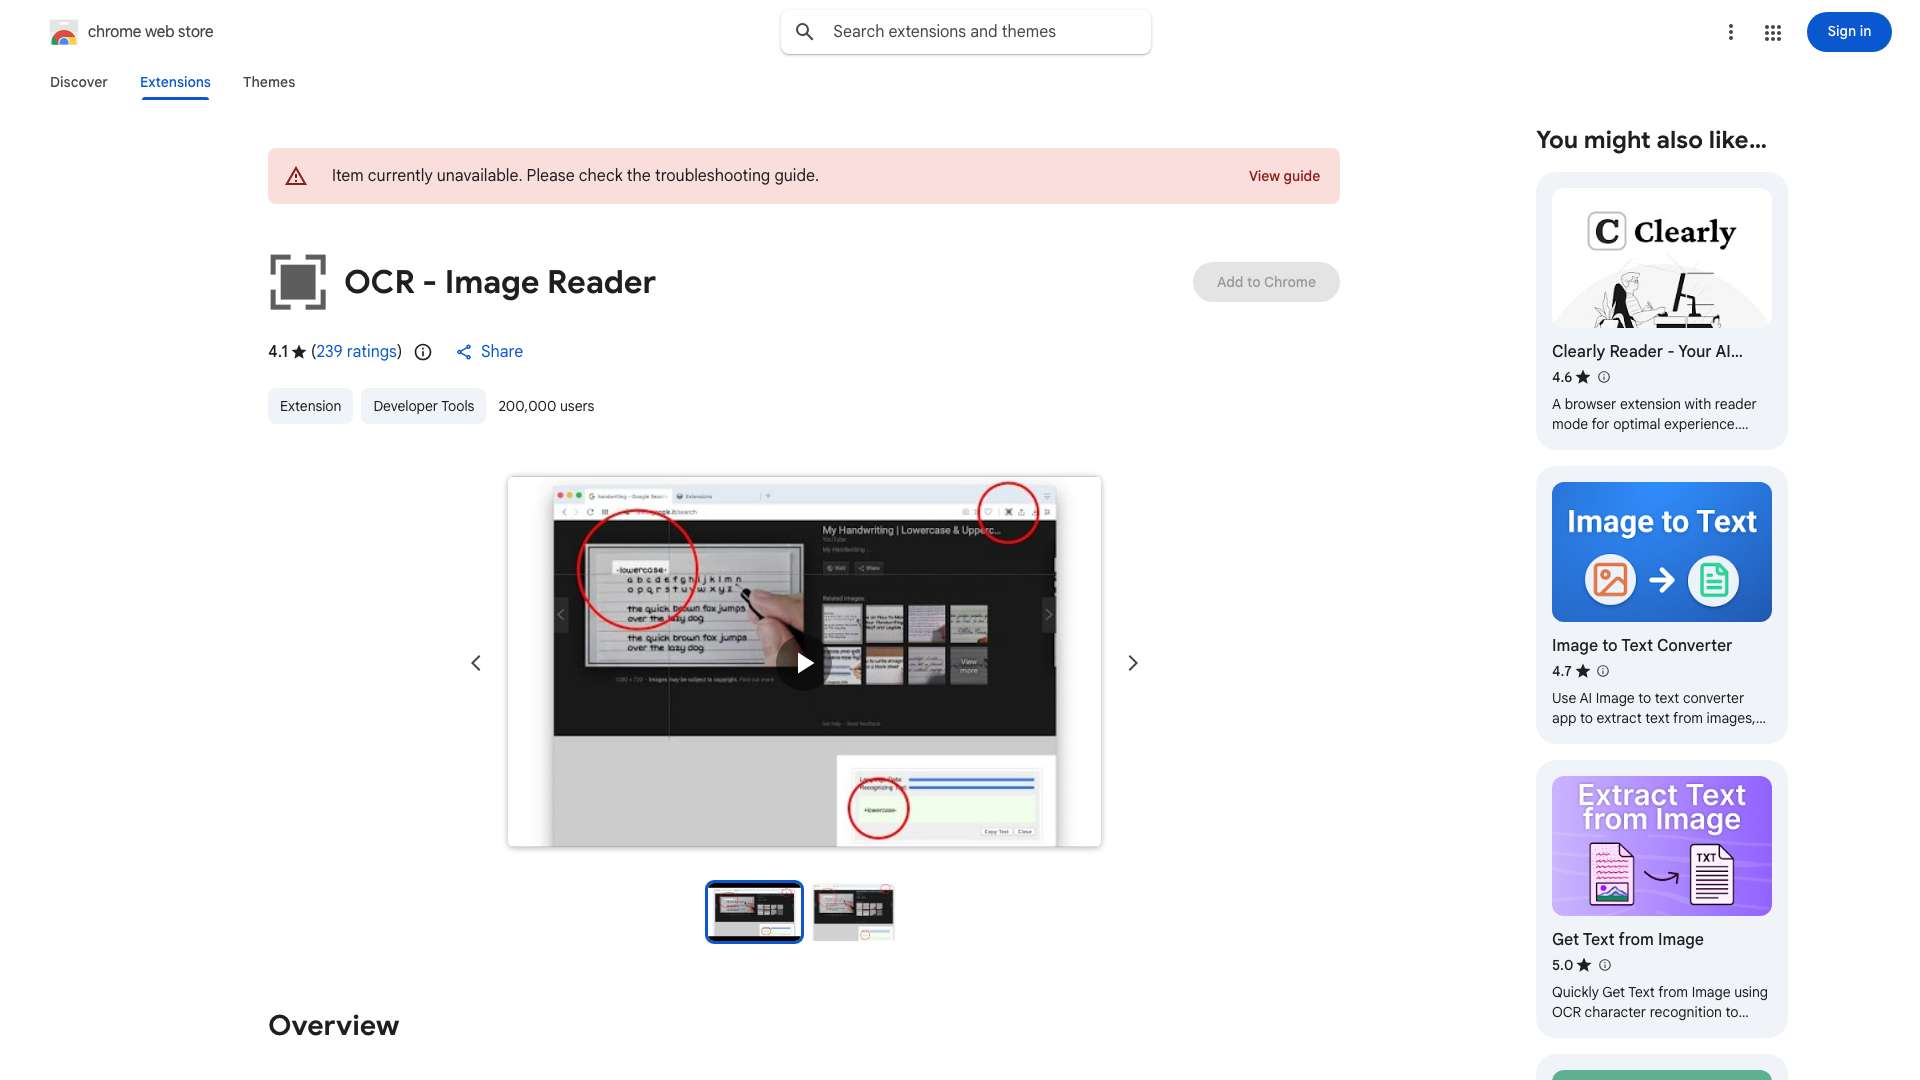Open the Extract Text from Image card picture

[x=1662, y=846]
